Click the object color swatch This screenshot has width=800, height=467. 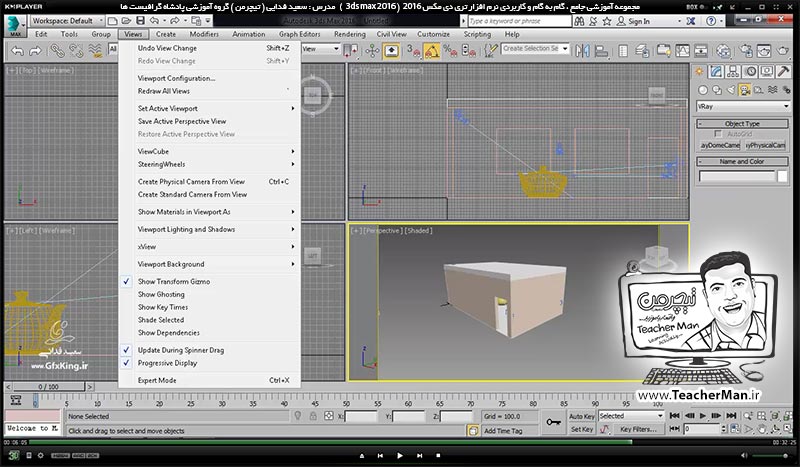point(782,177)
